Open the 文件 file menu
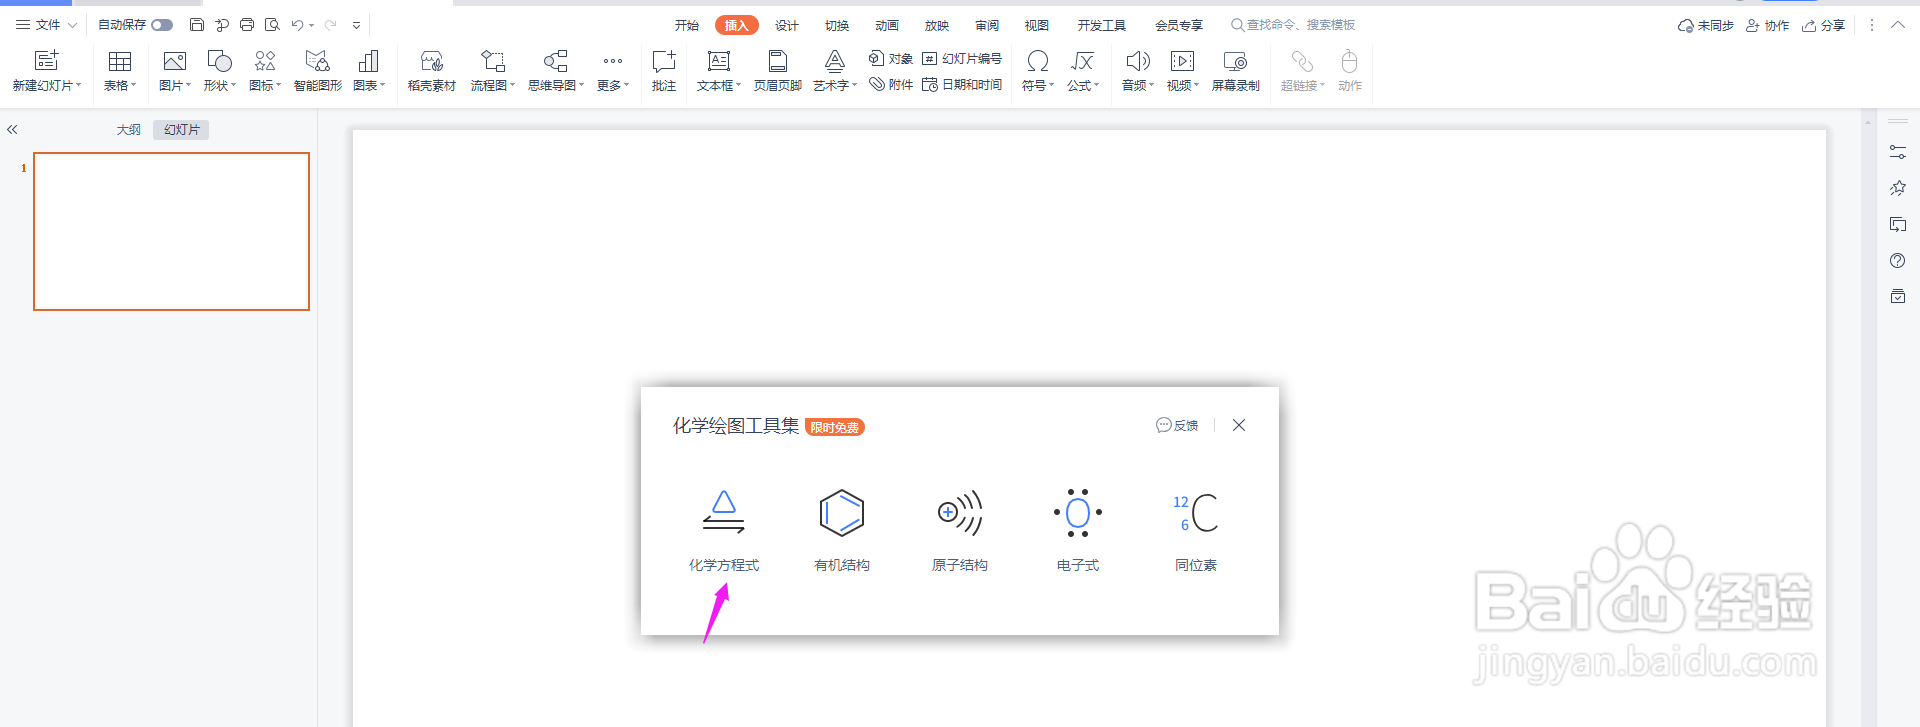 (x=46, y=25)
